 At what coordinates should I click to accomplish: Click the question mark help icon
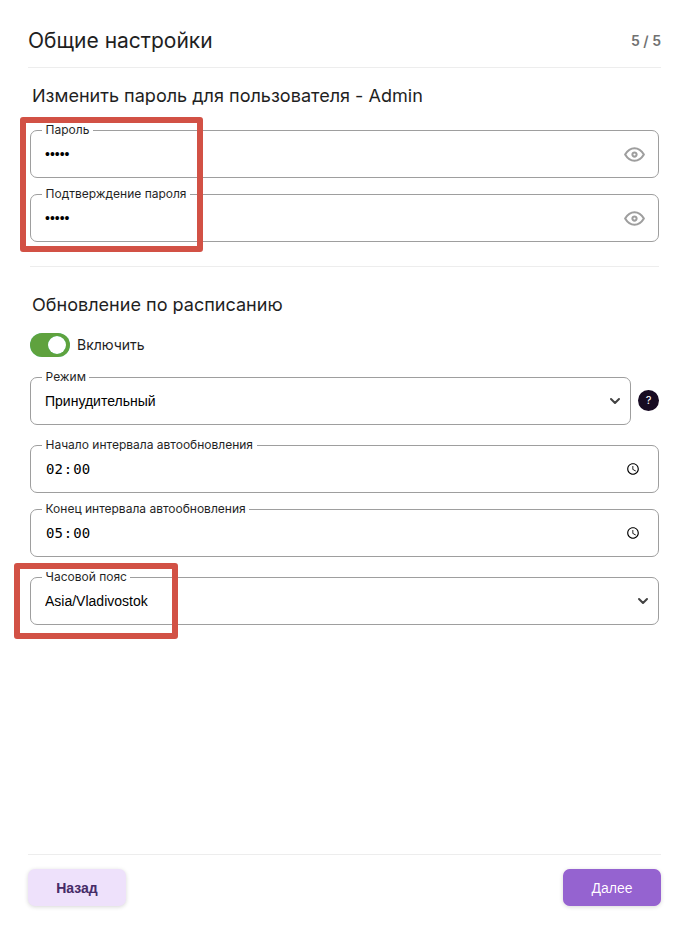(648, 401)
